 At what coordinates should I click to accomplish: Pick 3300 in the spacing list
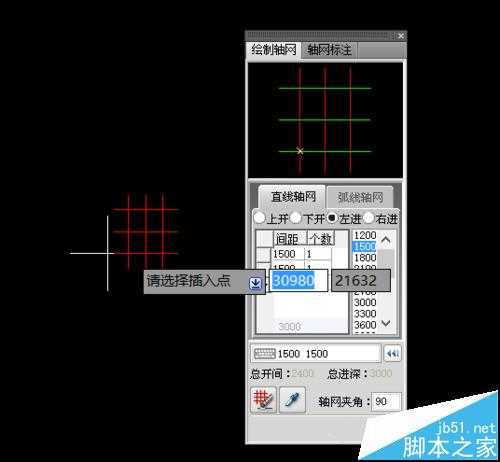tap(365, 314)
